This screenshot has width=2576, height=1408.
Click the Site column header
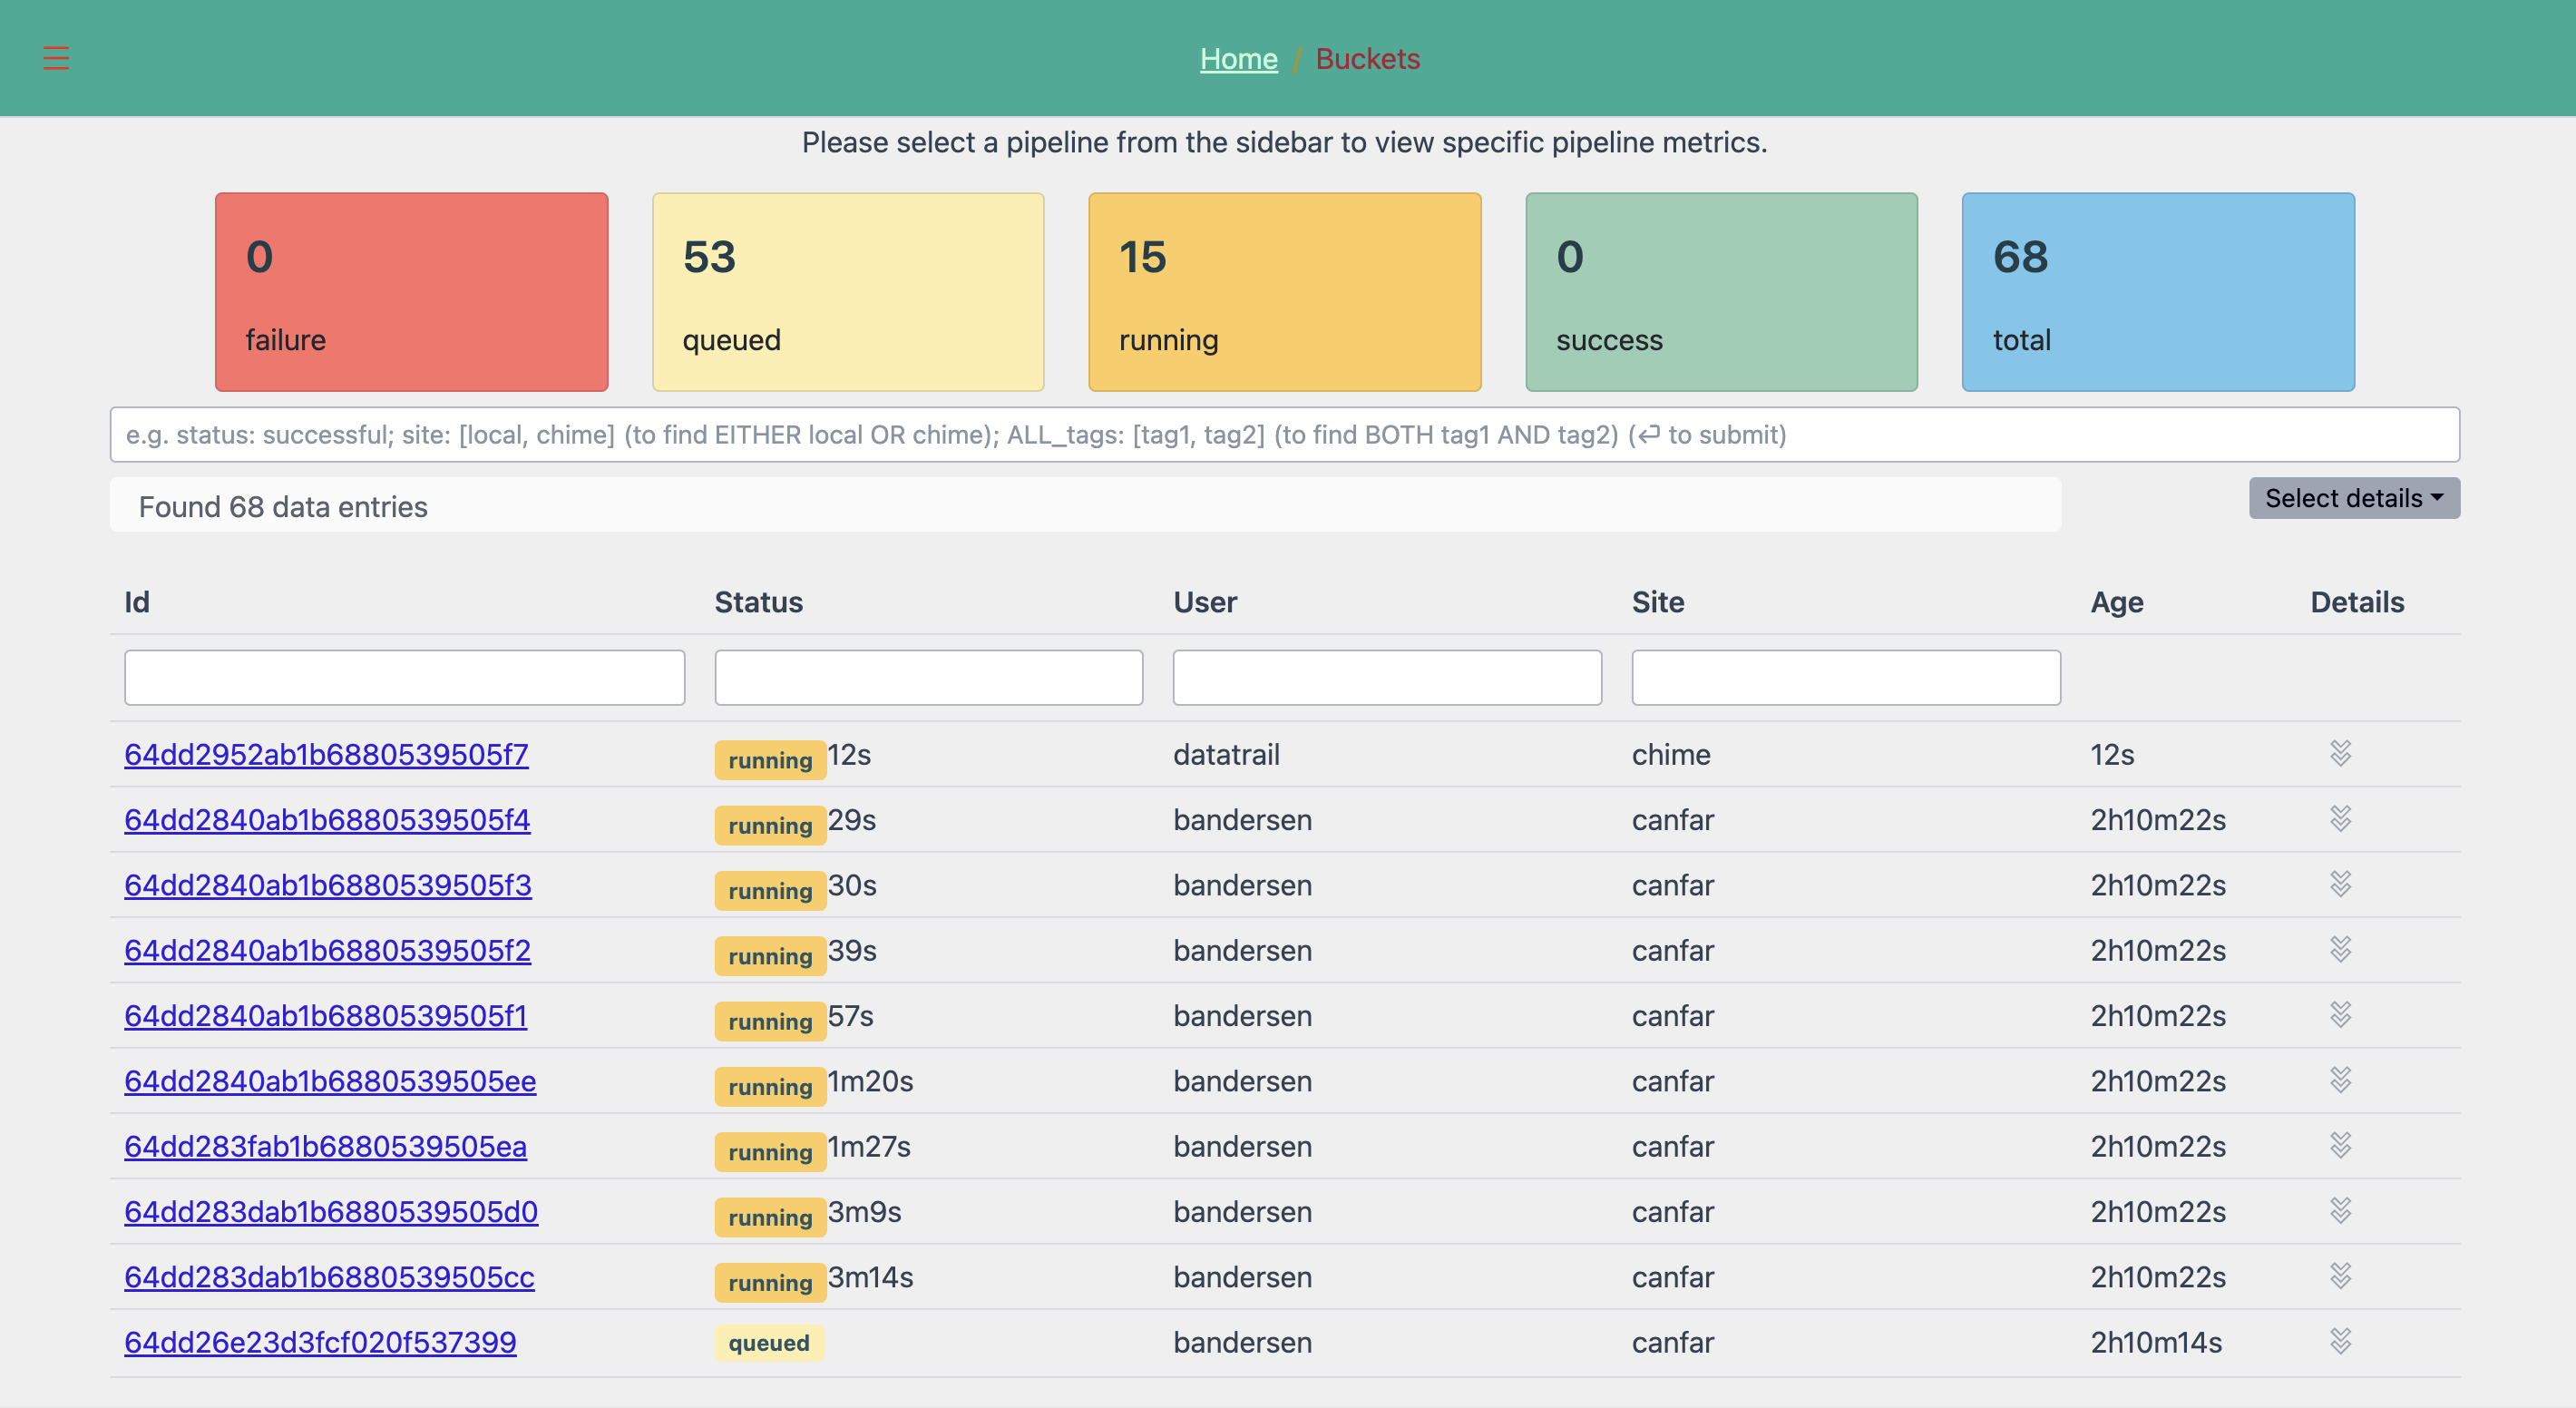coord(1658,602)
